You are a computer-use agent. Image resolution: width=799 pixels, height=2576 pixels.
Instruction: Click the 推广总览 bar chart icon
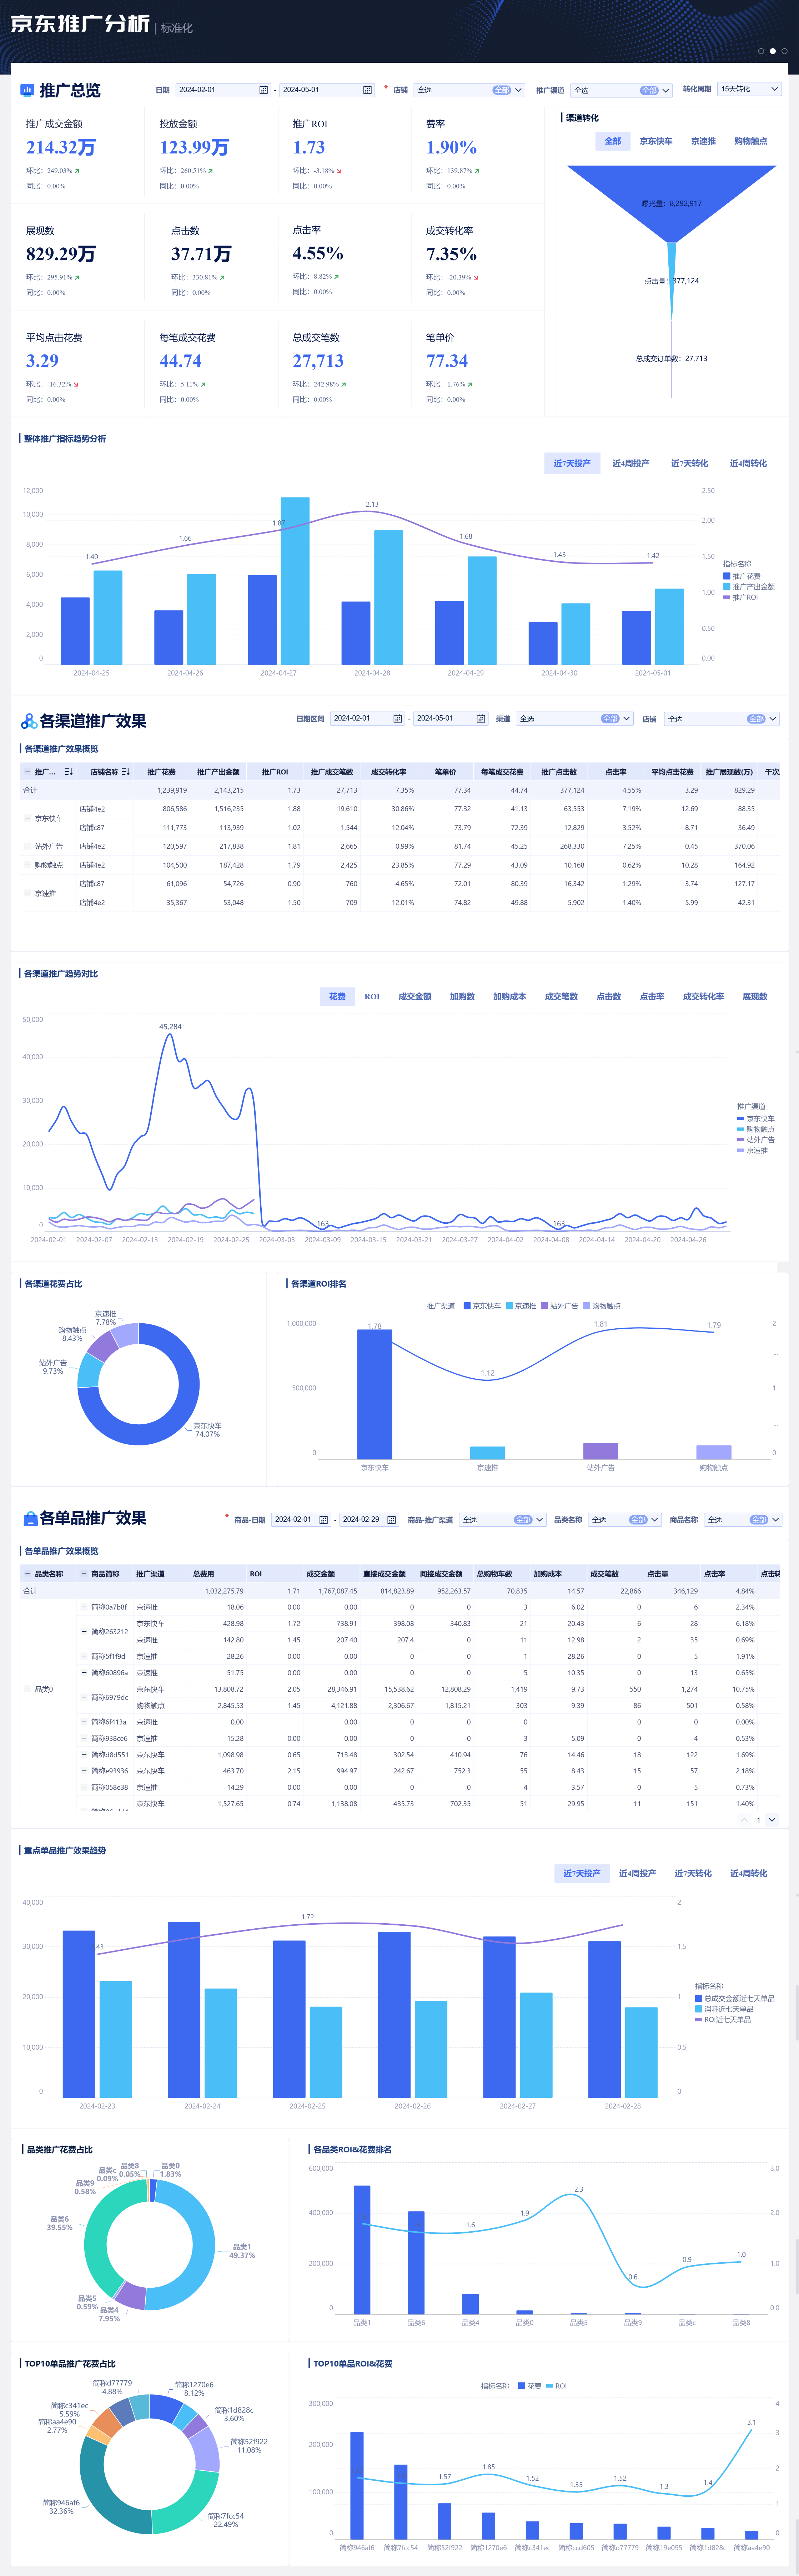tap(27, 90)
